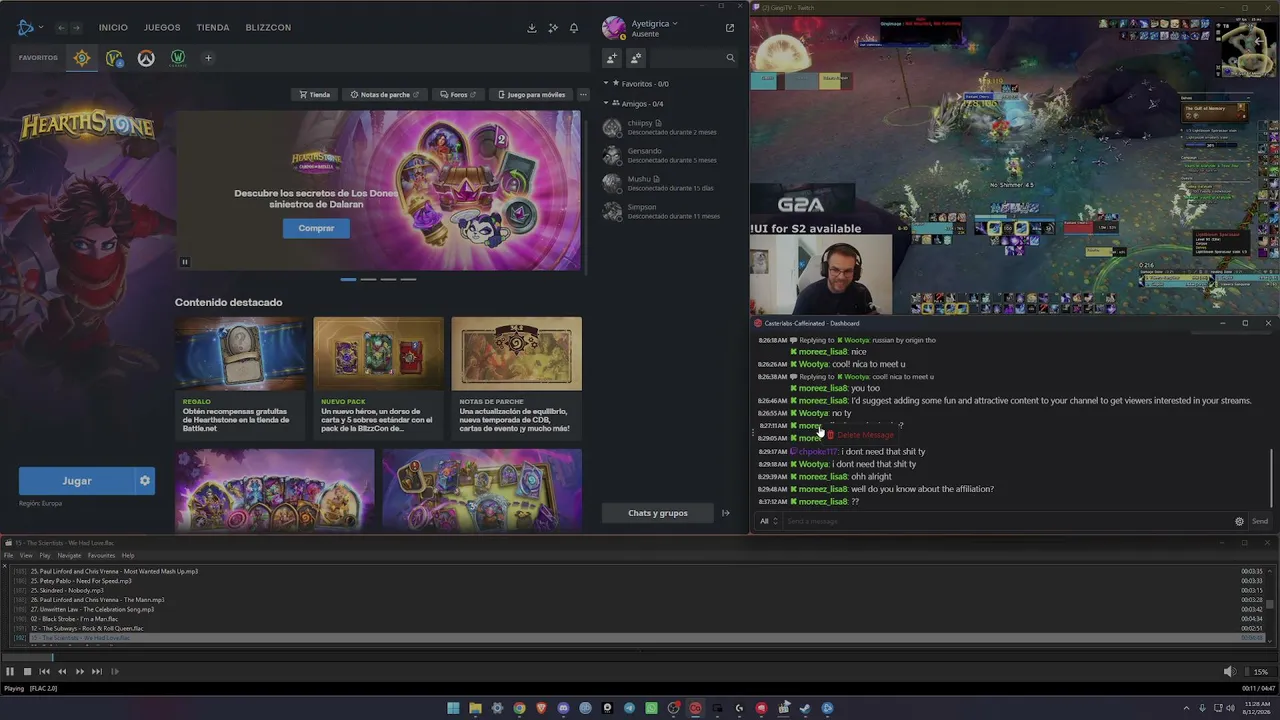Open Hearthstone Foros link
The width and height of the screenshot is (1280, 720).
[457, 95]
